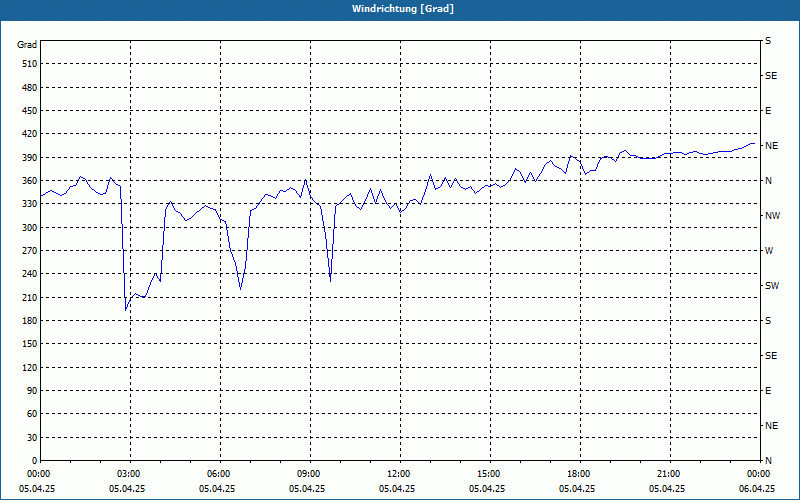Select the 60 degree axis label
Viewport: 800px width, 500px height.
32,414
